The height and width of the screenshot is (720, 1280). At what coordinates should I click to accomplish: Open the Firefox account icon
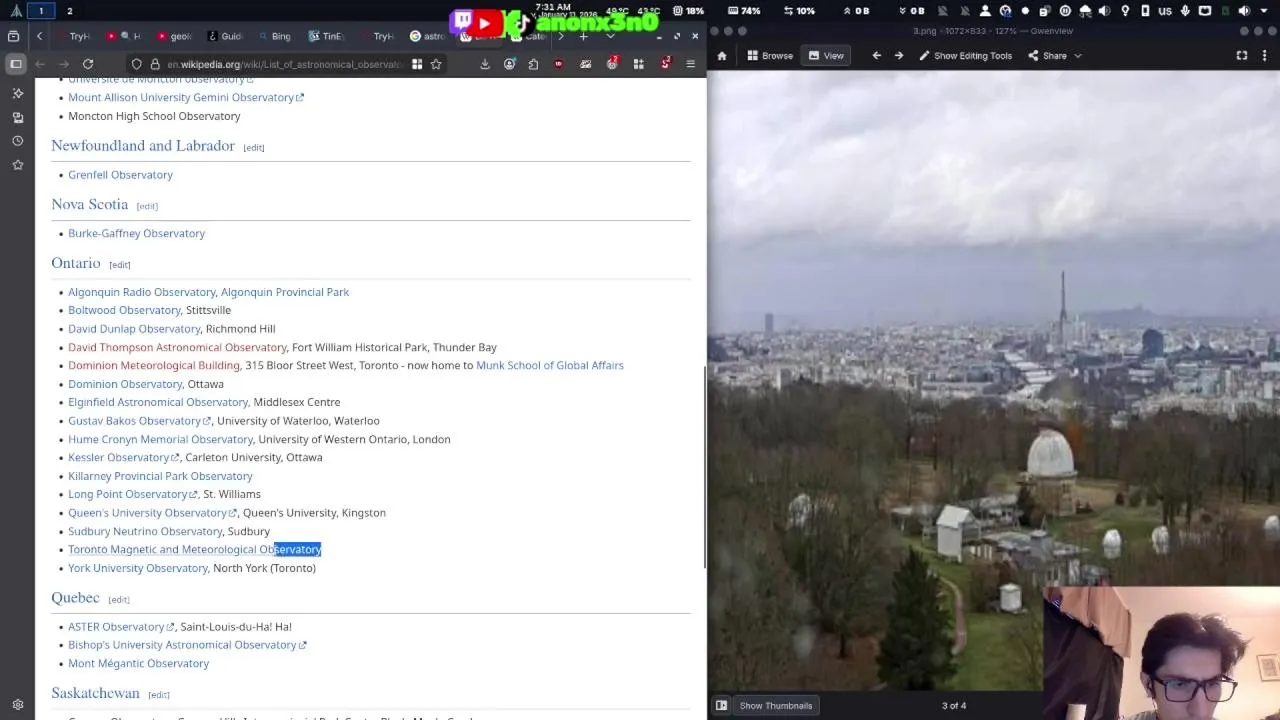510,64
